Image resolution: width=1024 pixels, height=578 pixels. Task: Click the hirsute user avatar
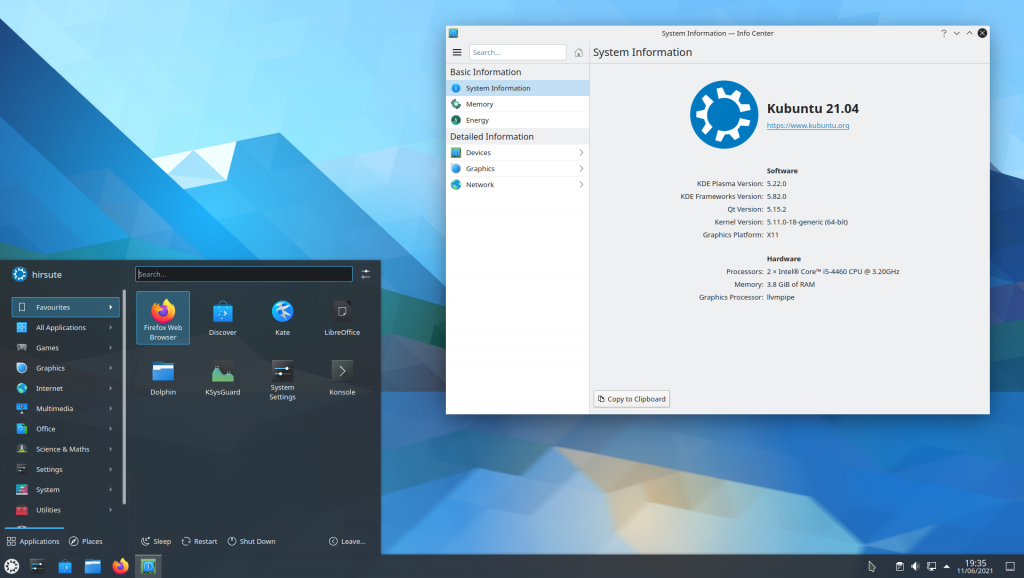click(20, 274)
